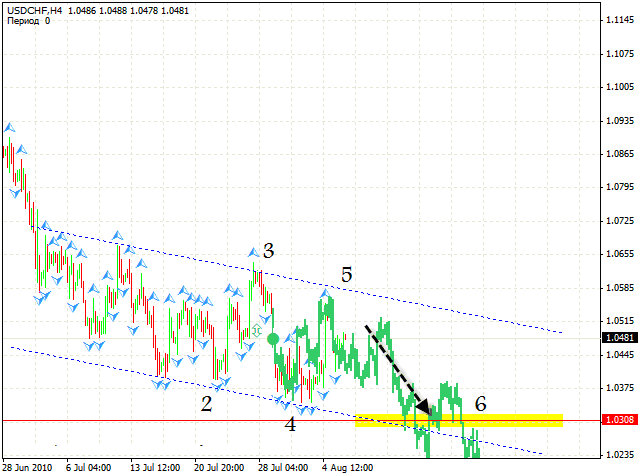Image resolution: width=638 pixels, height=475 pixels.
Task: Select the yellow target zone rectangle
Action: 459,420
